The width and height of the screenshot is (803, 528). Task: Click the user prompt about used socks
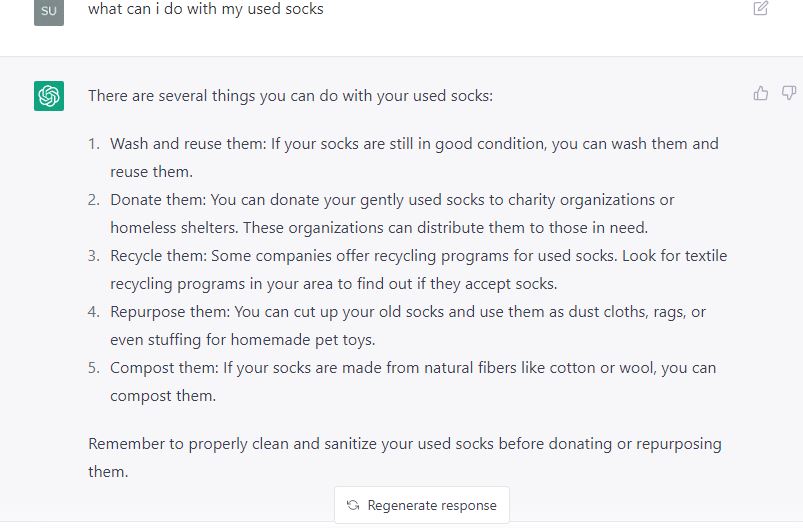205,9
